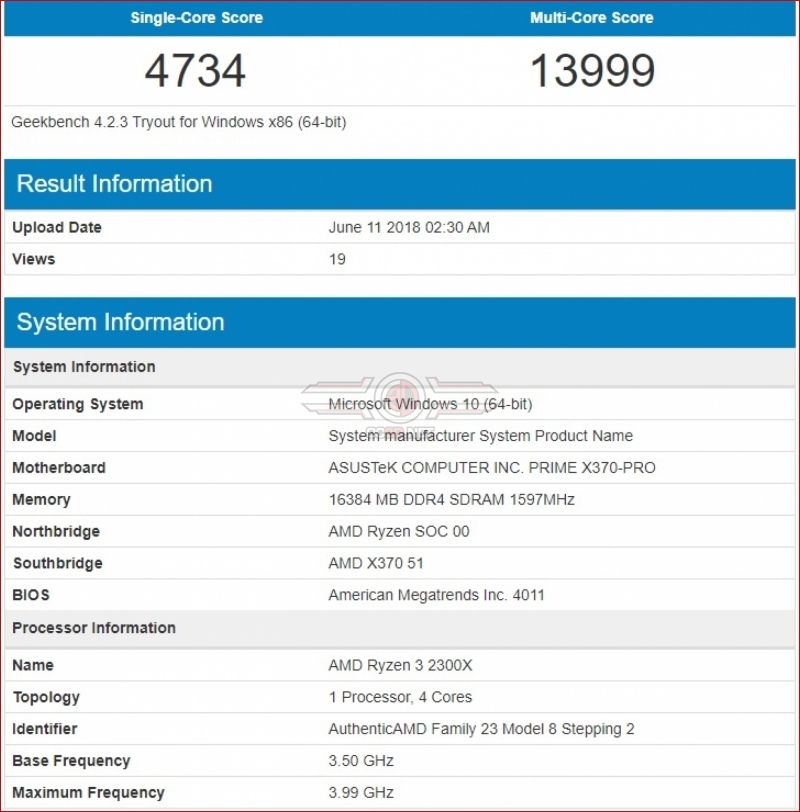Click the "Operating System" row label
The image size is (800, 812).
78,404
